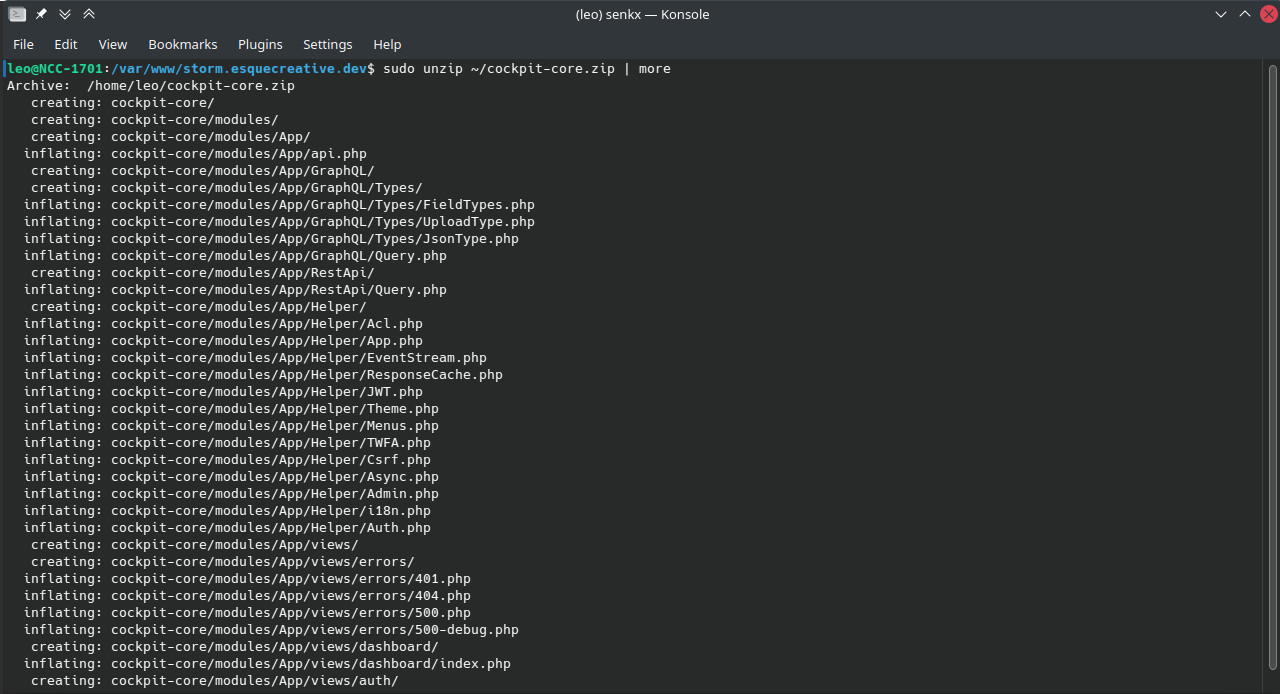Click the line ending 'Helper/i18n.php'
The image size is (1280, 694).
pyautogui.click(x=227, y=511)
